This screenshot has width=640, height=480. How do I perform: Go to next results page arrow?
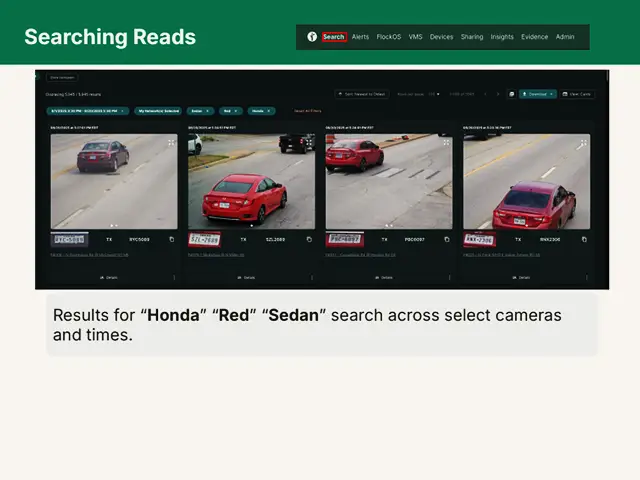point(497,94)
